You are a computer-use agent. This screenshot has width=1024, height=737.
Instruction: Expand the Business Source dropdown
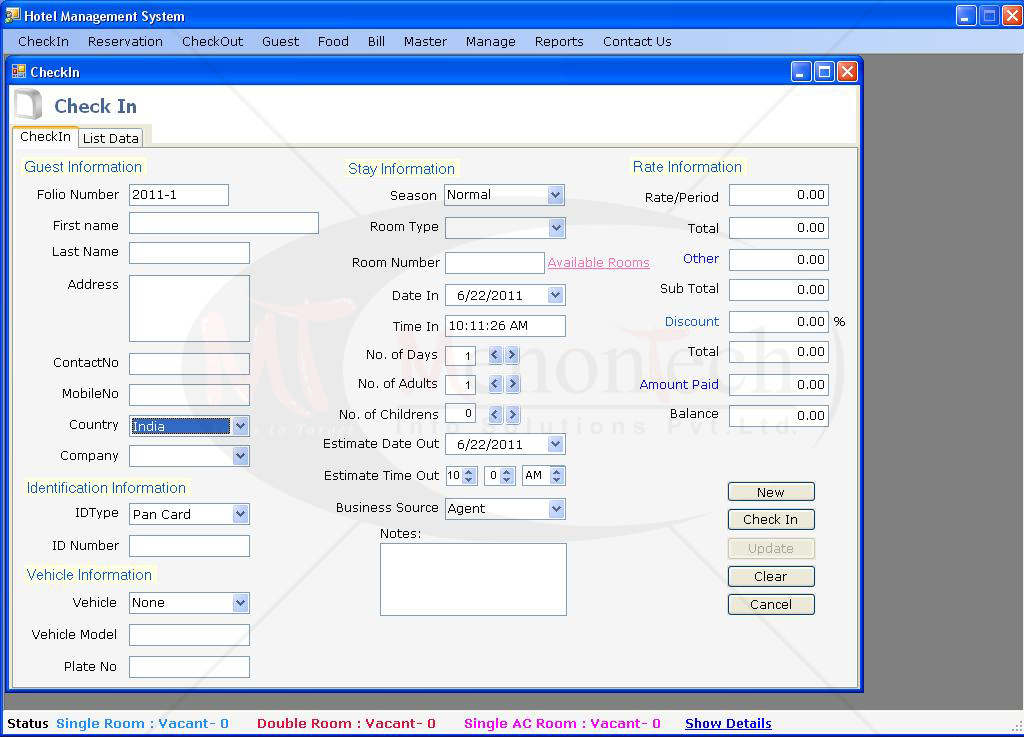pos(556,509)
